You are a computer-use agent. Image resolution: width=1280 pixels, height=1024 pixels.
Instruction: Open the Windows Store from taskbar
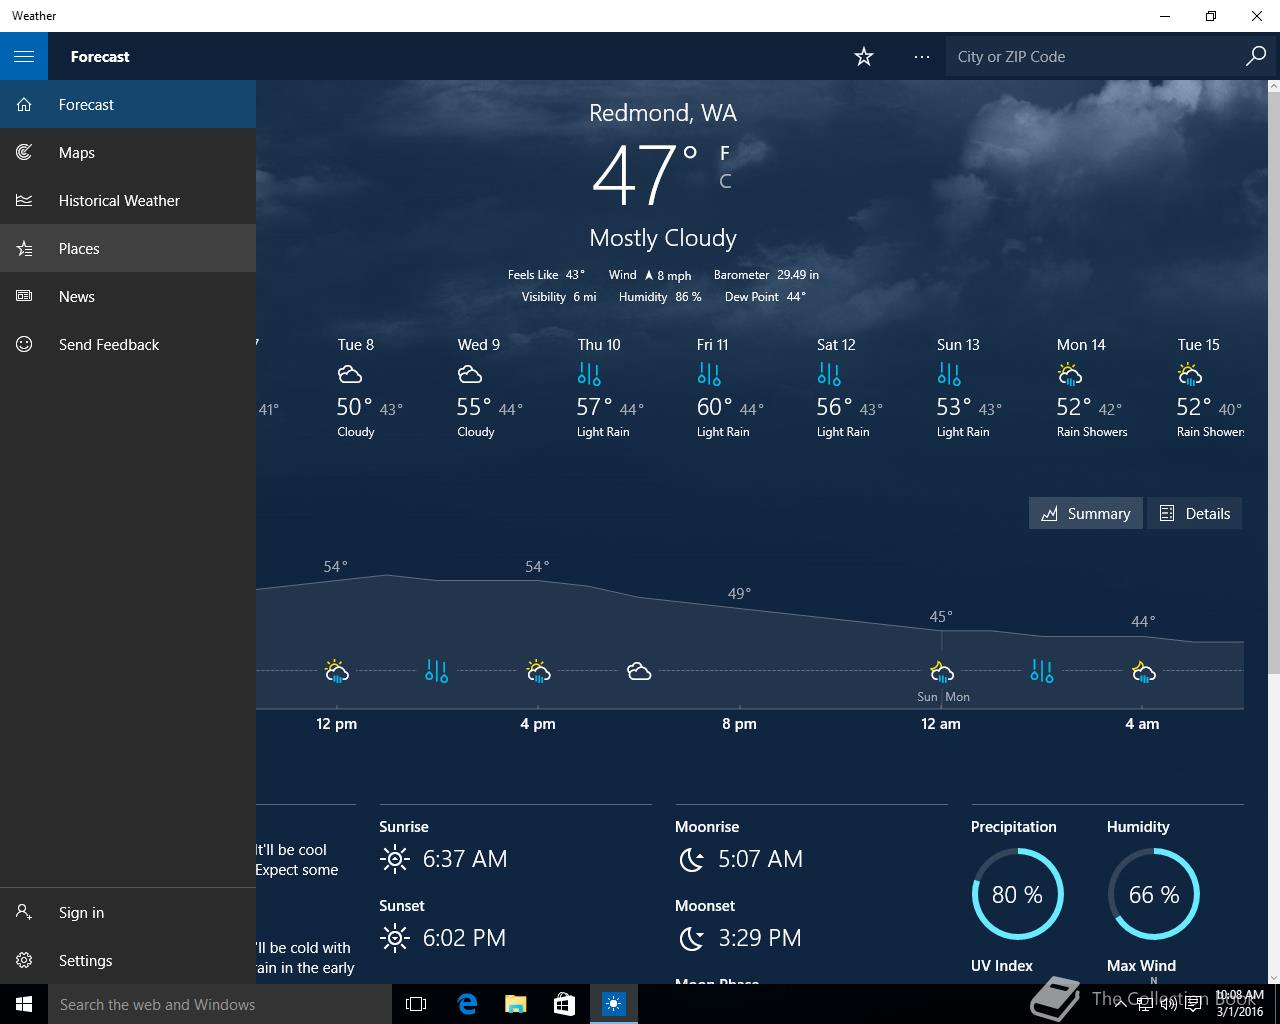(x=564, y=1004)
